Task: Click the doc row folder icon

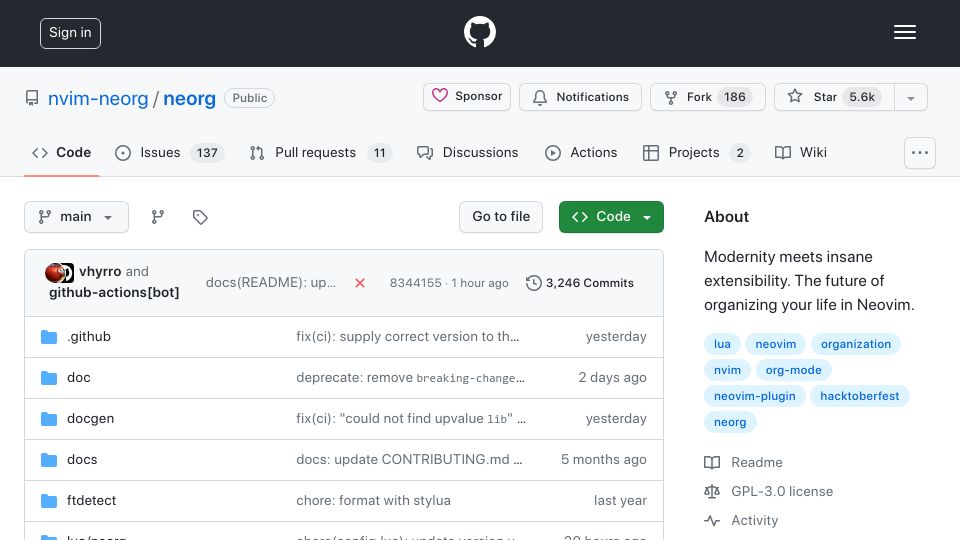Action: tap(49, 378)
